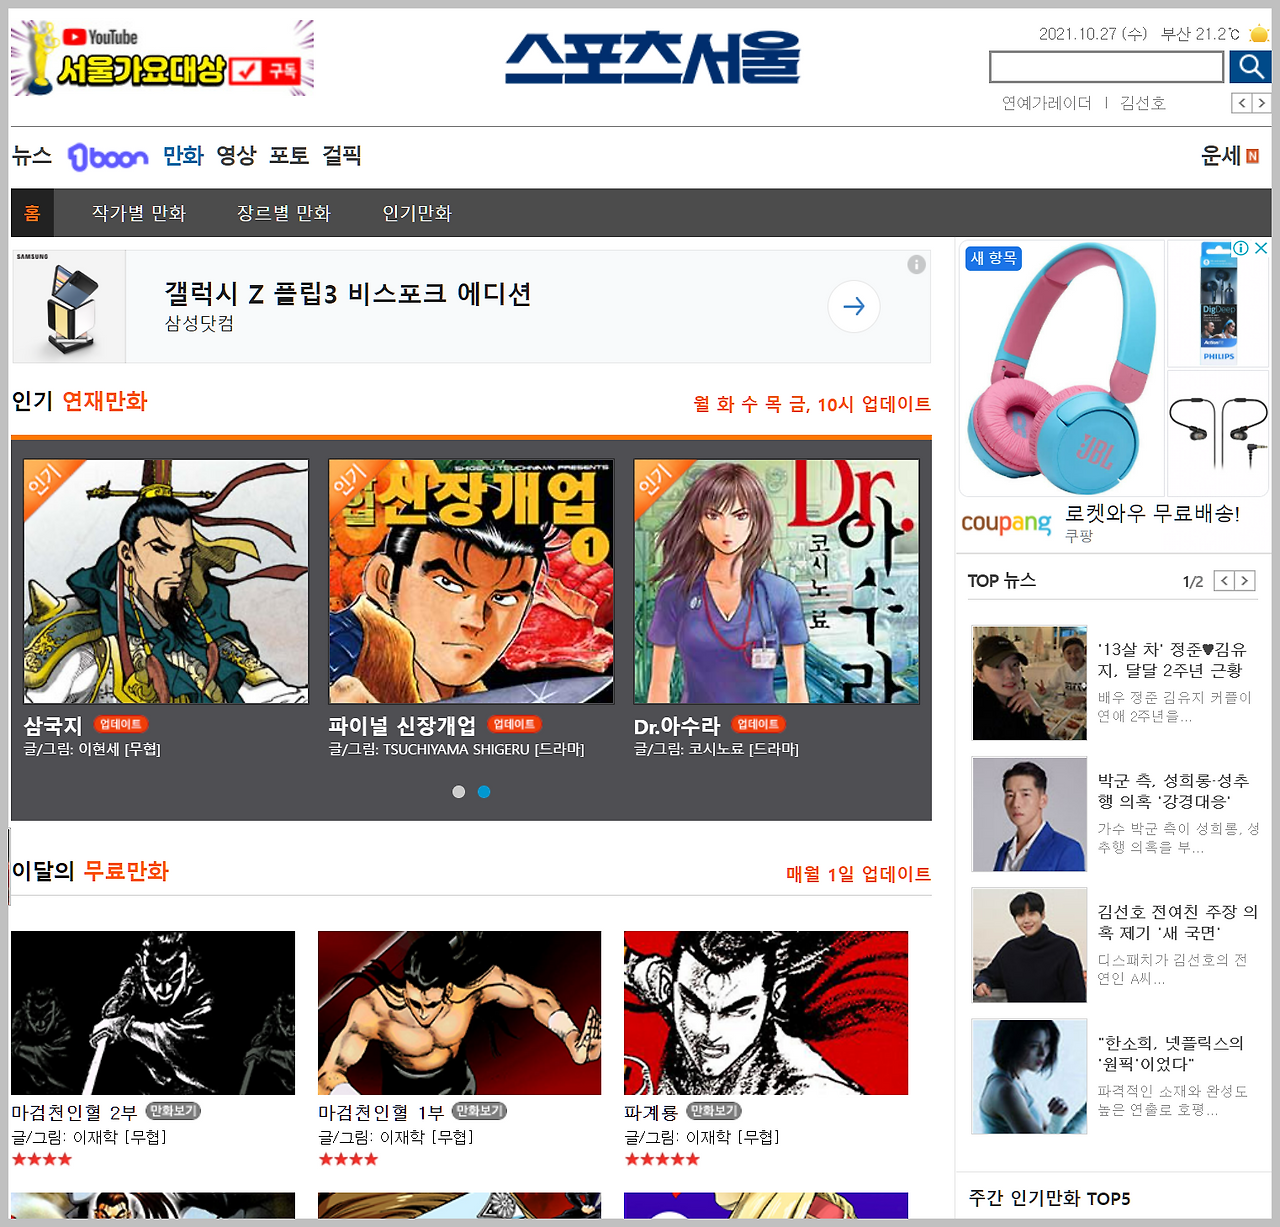
Task: Select first carousel dot in 인기 연재만화
Action: [x=458, y=791]
